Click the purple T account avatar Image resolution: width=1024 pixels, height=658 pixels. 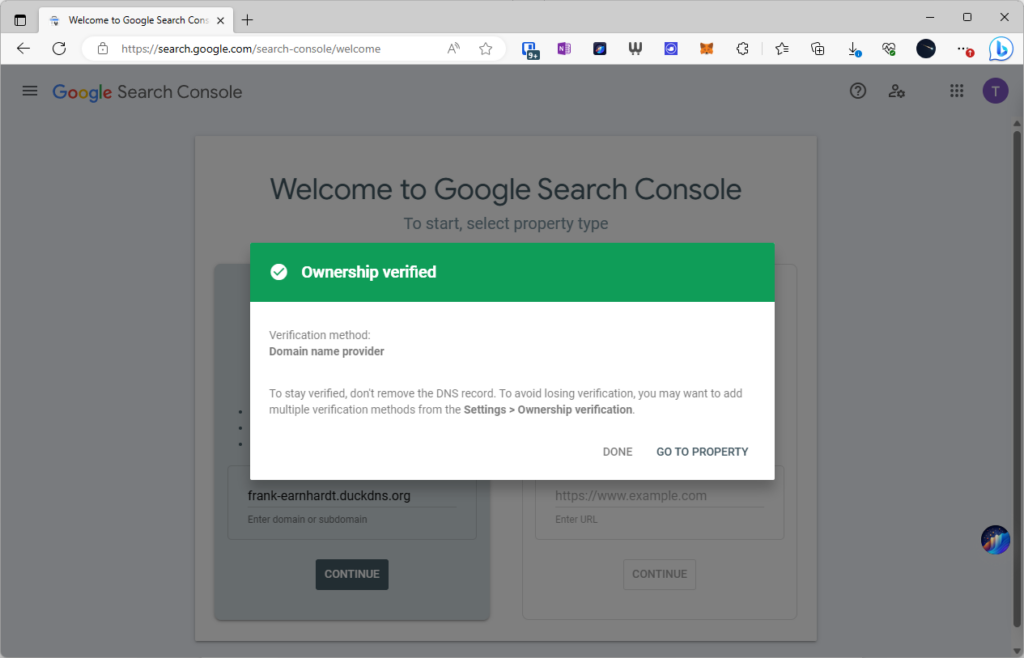995,91
